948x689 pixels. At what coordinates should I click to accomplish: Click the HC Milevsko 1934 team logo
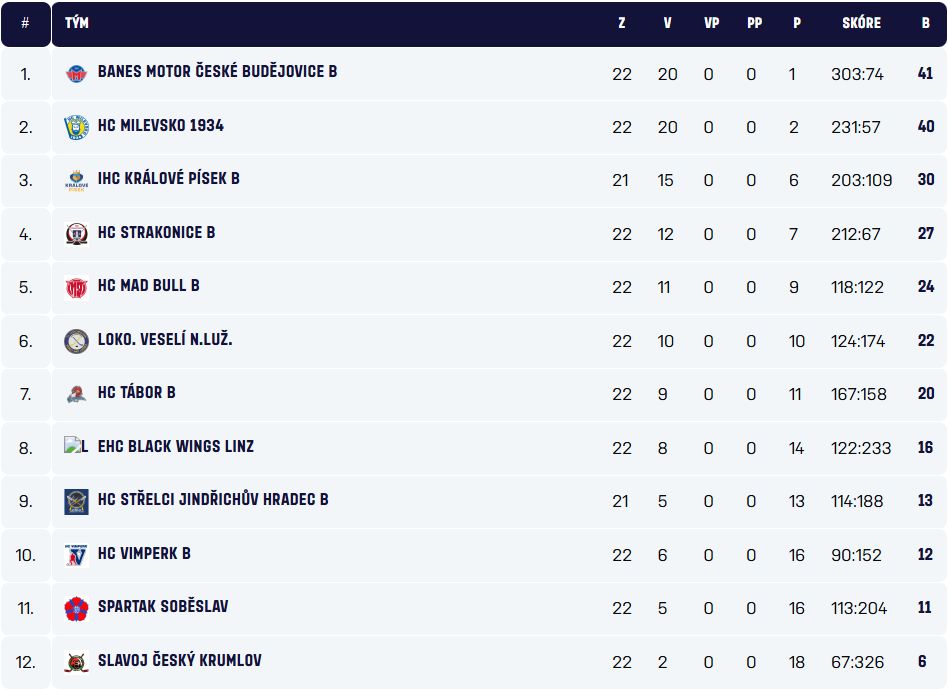click(76, 127)
